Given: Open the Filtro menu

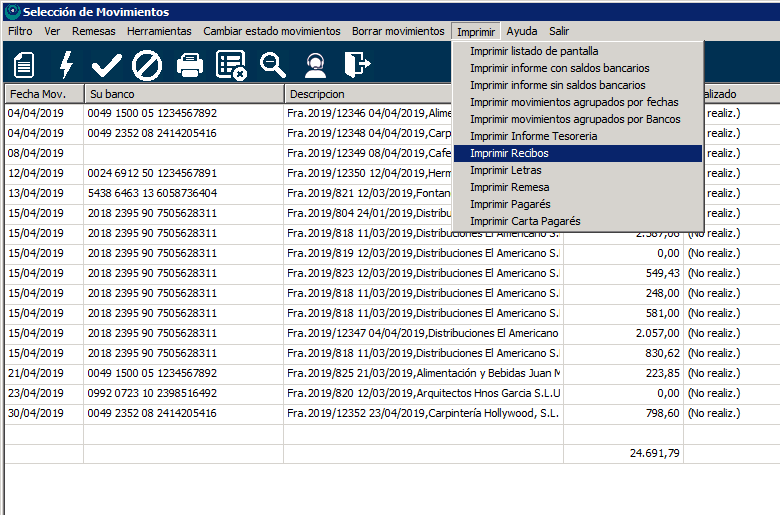Looking at the screenshot, I should click(x=20, y=31).
